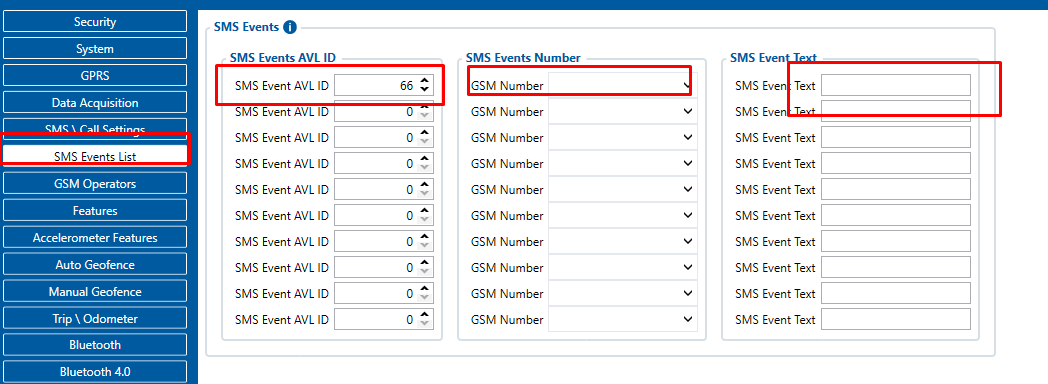Click the ninth SMS Event AVL ID field

(384, 294)
